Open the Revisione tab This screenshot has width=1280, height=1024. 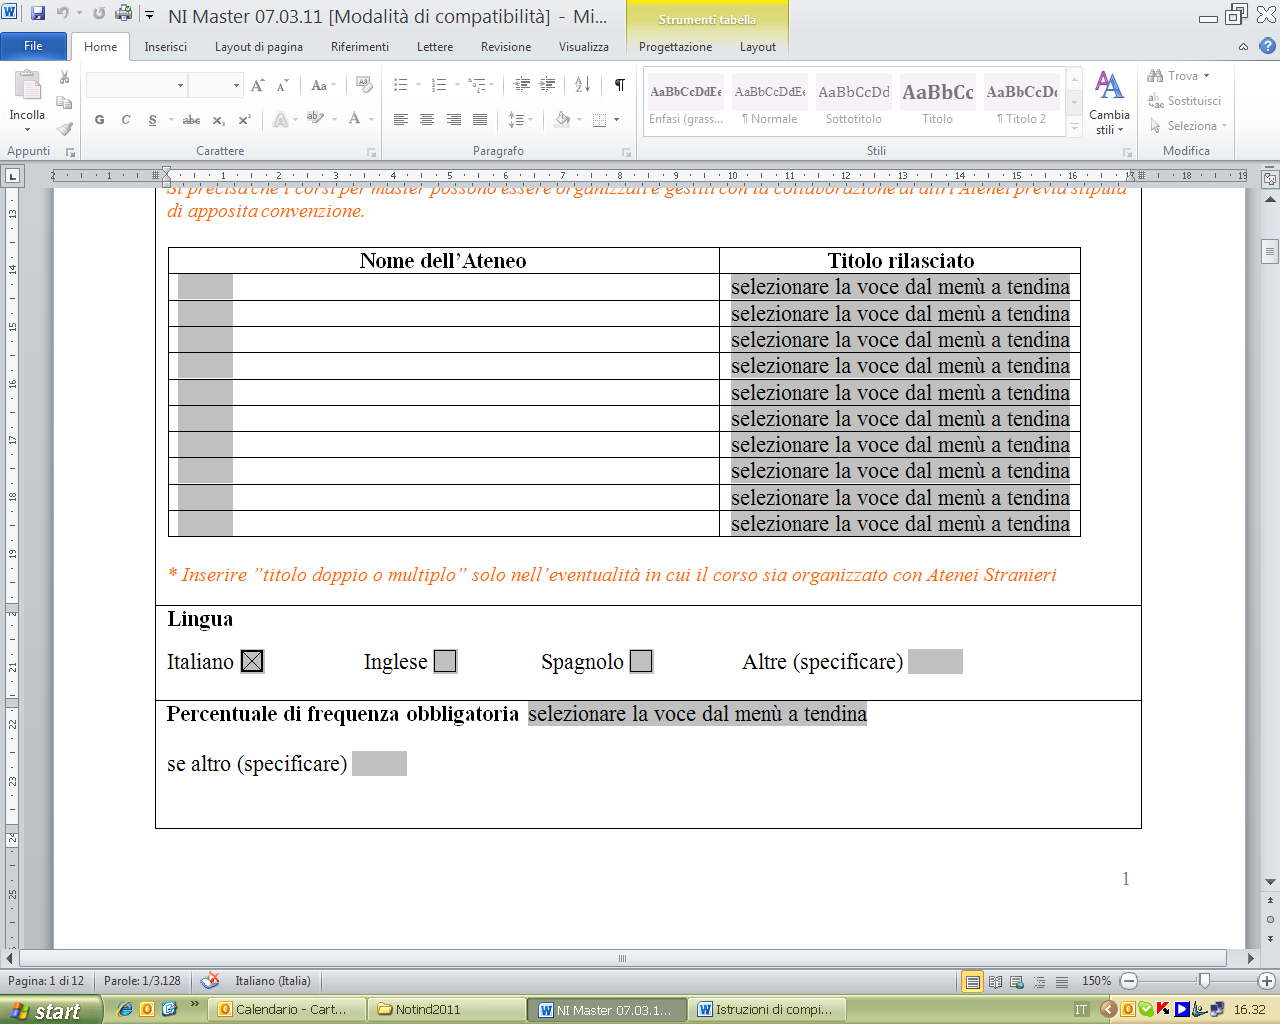[x=506, y=47]
